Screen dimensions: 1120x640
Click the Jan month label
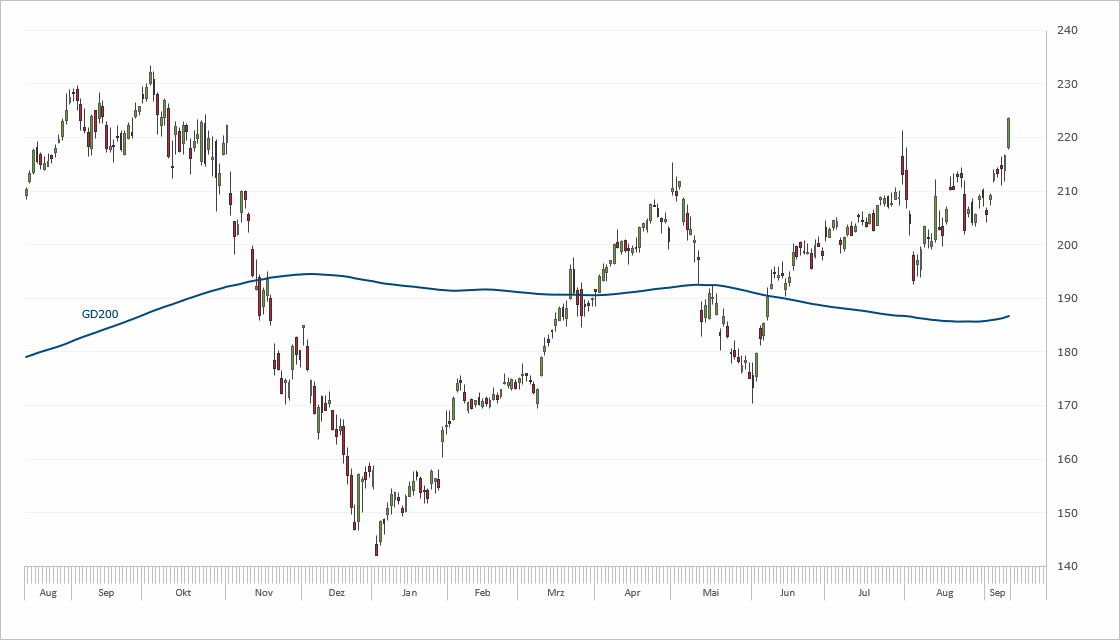click(409, 593)
